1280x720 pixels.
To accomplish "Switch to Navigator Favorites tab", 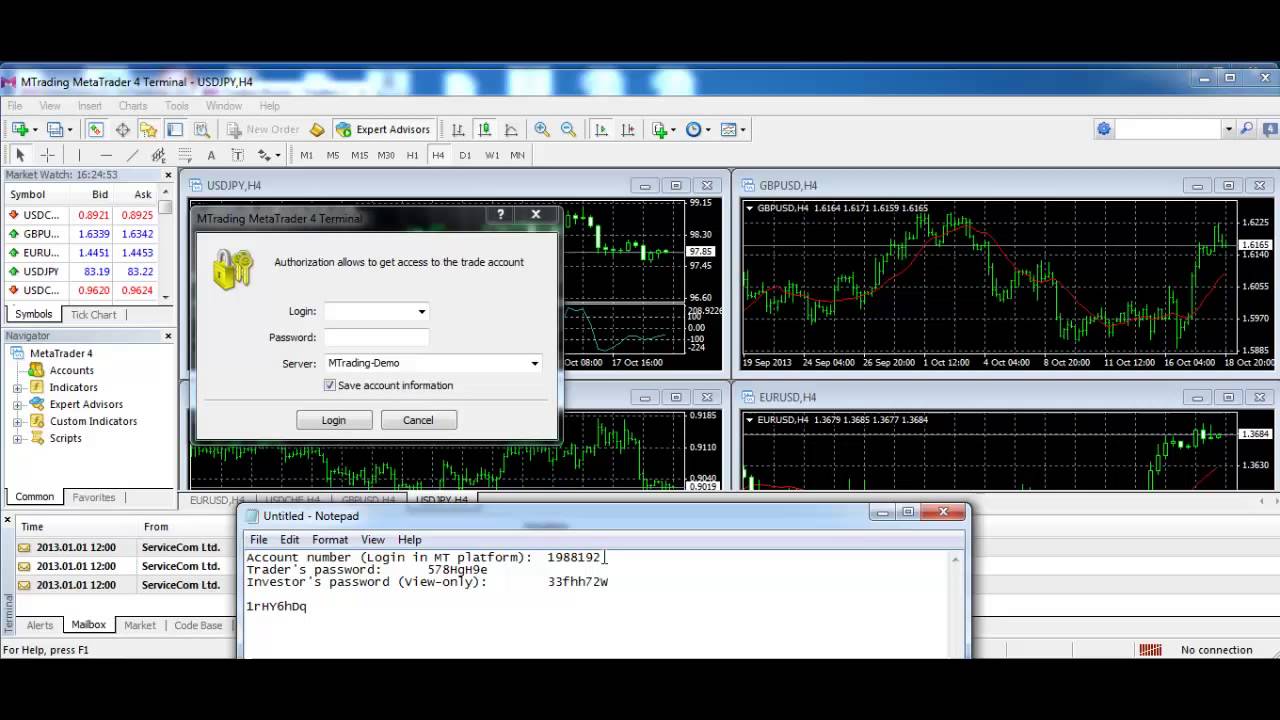I will (x=94, y=497).
